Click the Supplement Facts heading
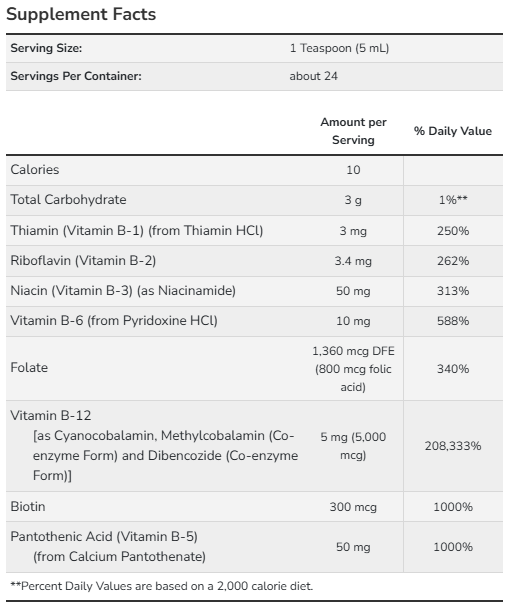Screen dimensions: 511x607 [x=81, y=15]
